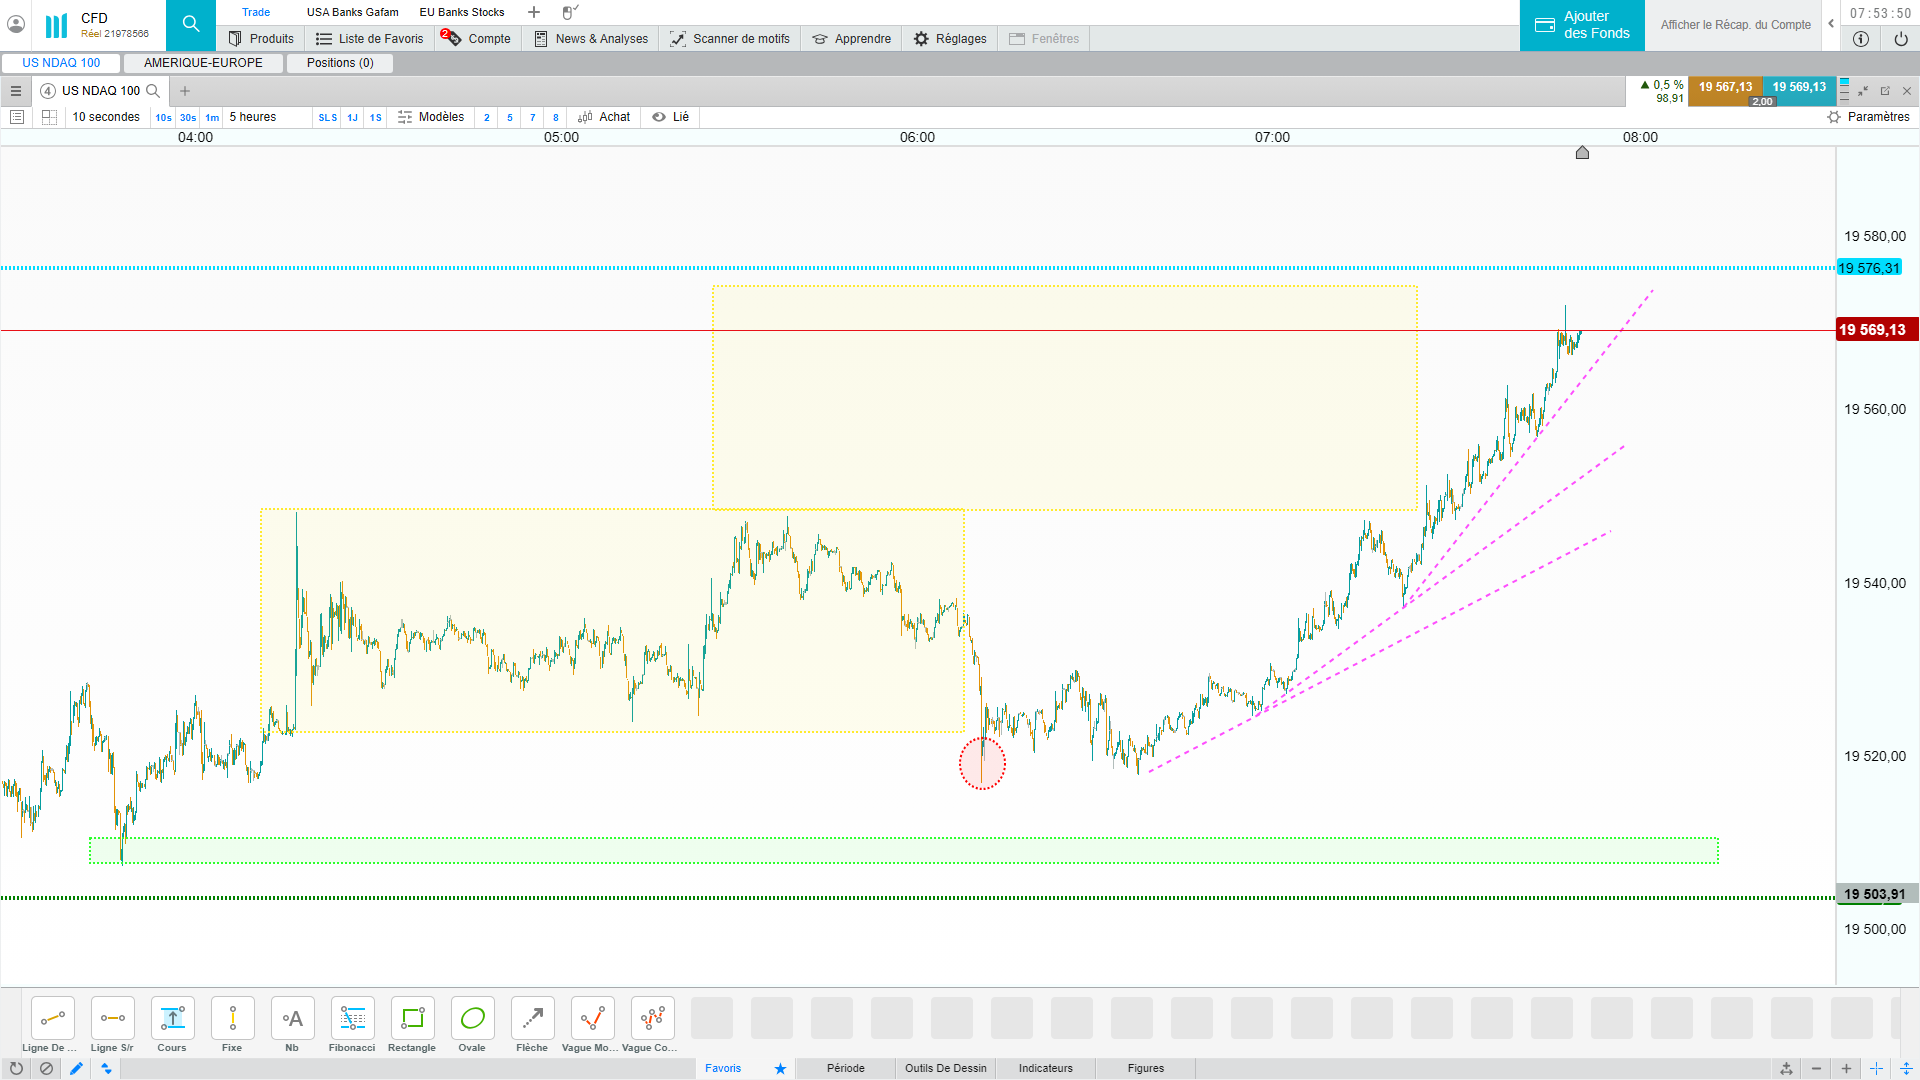
Task: Switch to the AMERIQUE-EUROPE tab
Action: (x=203, y=63)
